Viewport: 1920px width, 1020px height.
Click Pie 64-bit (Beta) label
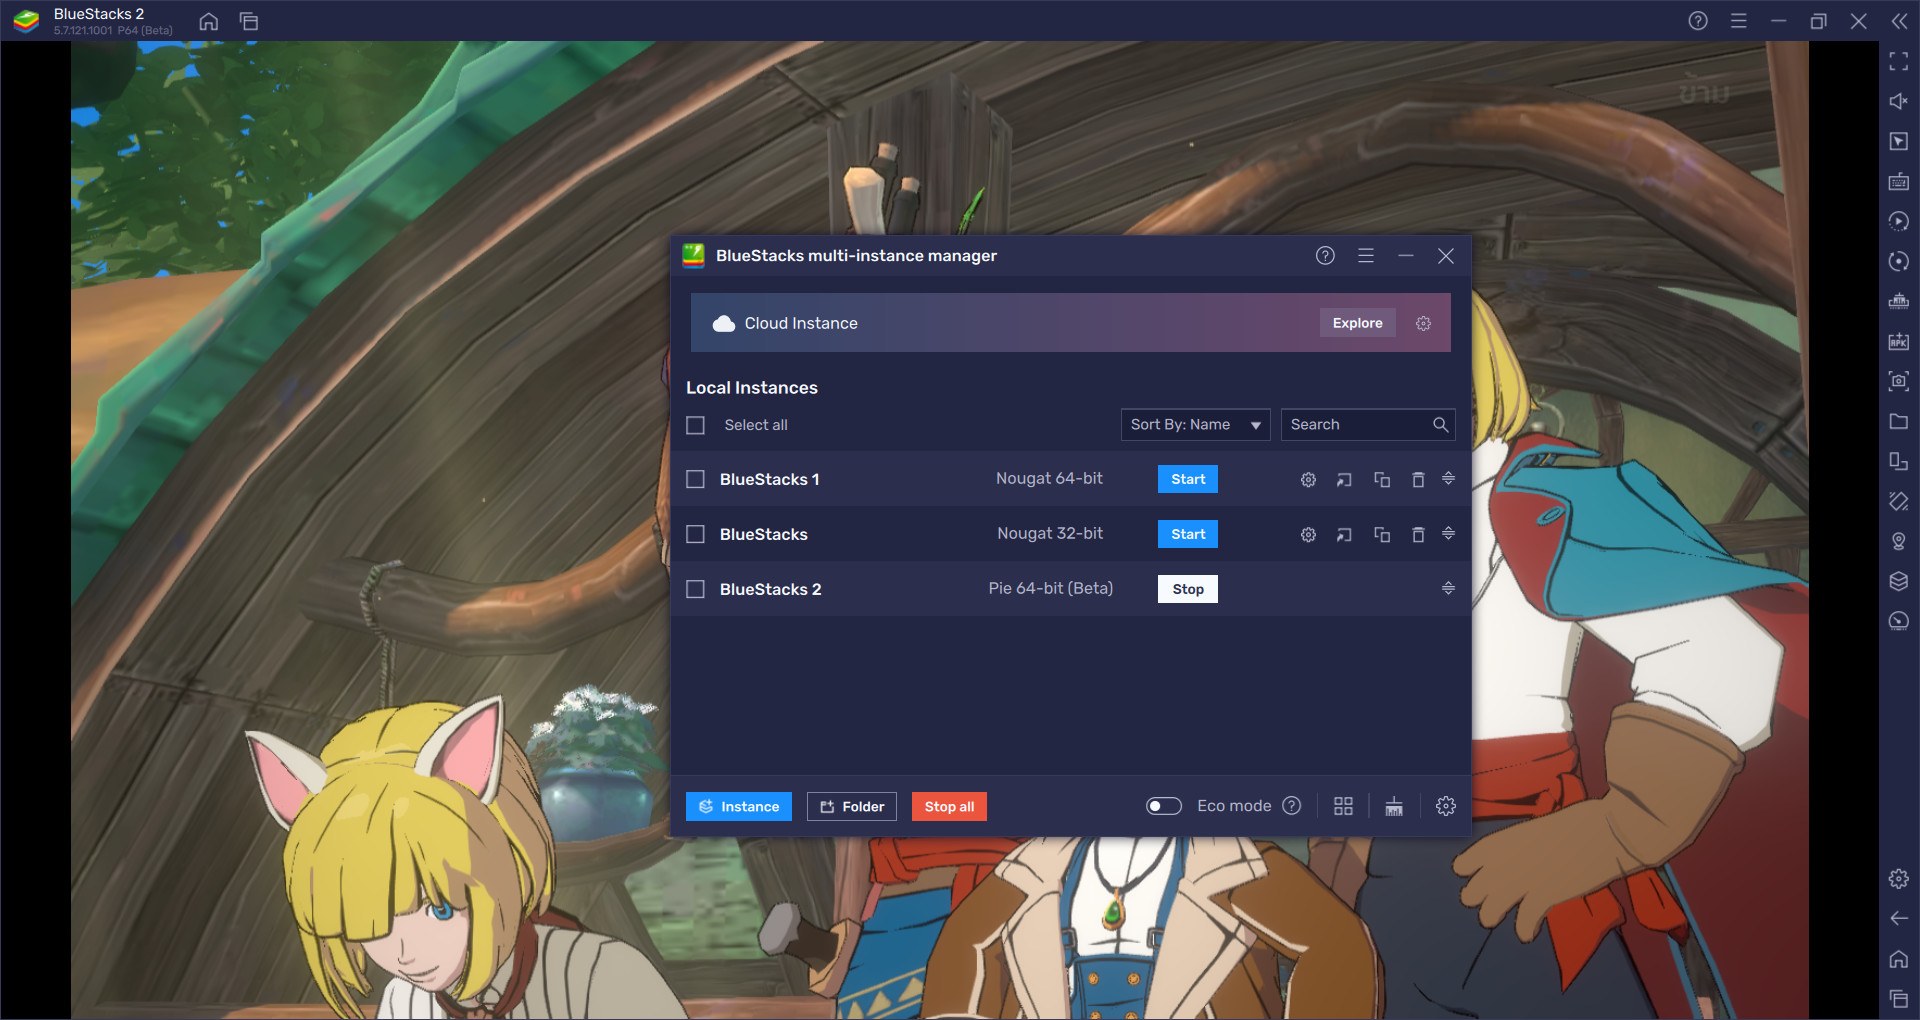(1050, 588)
